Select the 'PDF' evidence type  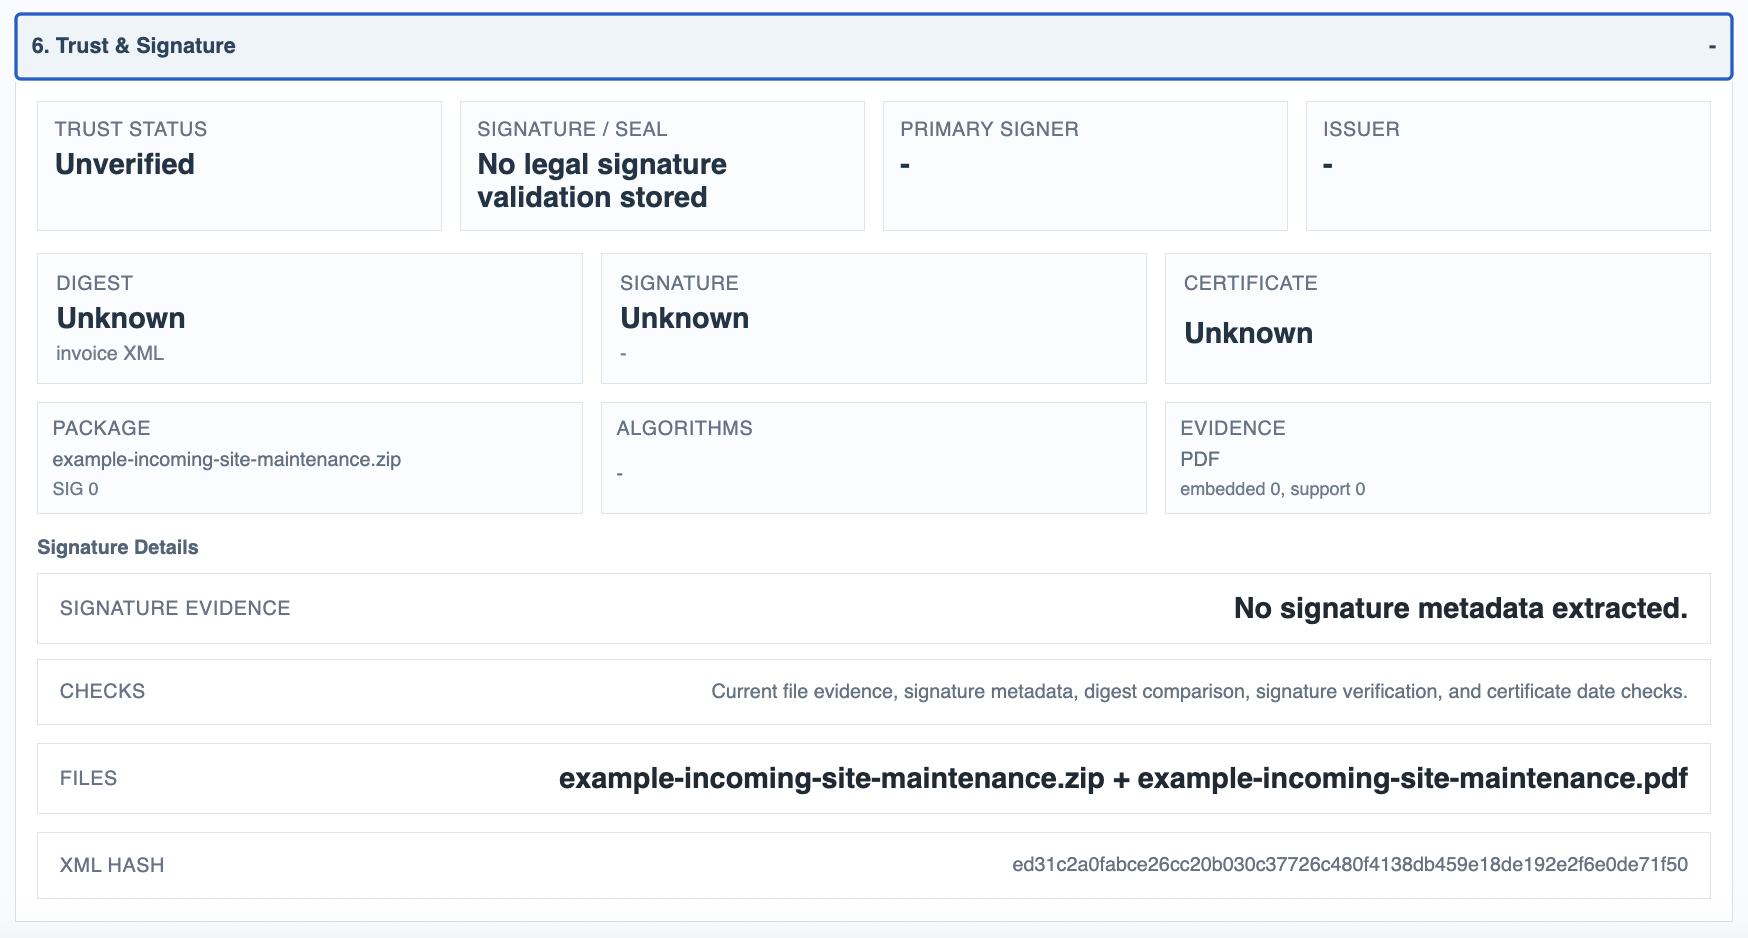[x=1200, y=459]
